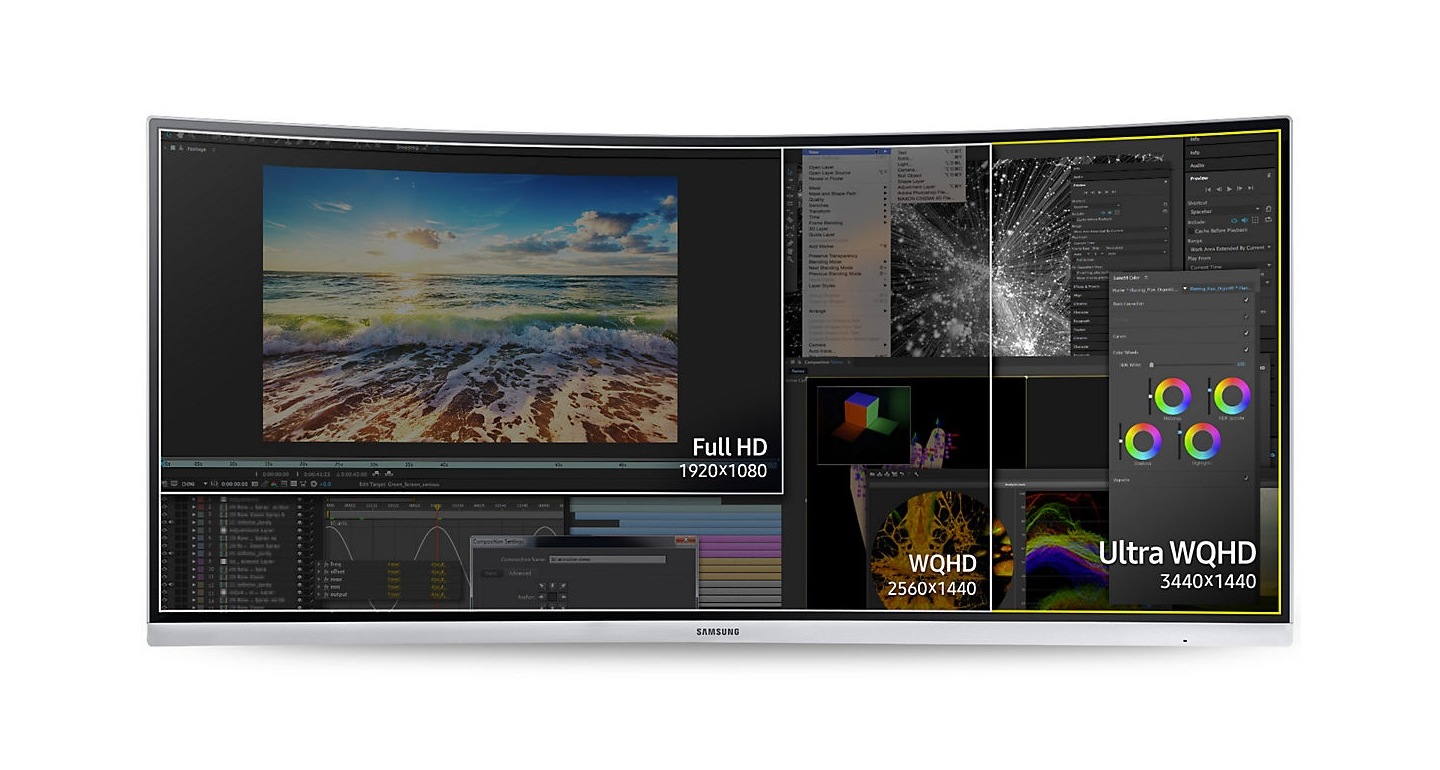1440x770 pixels.
Task: Open the Layer Styles submenu
Action: [x=845, y=285]
